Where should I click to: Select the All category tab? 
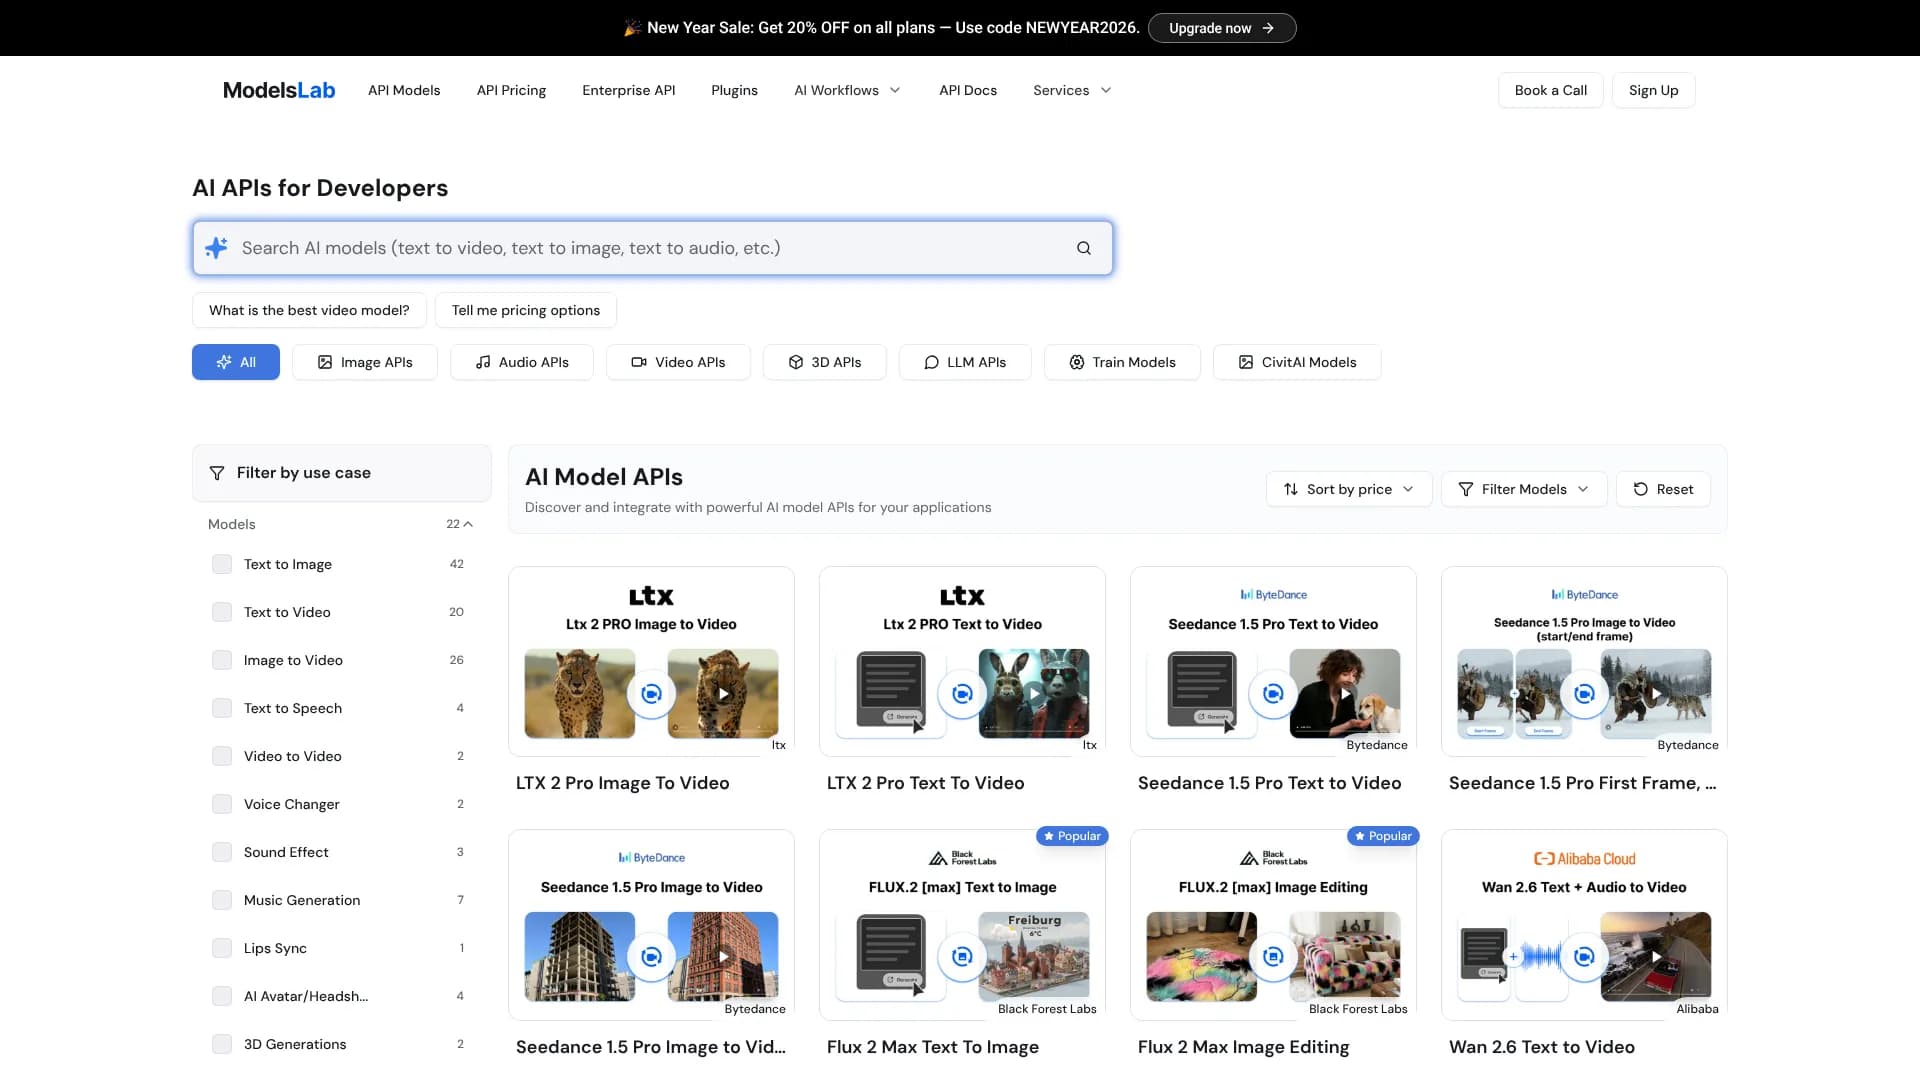point(236,362)
